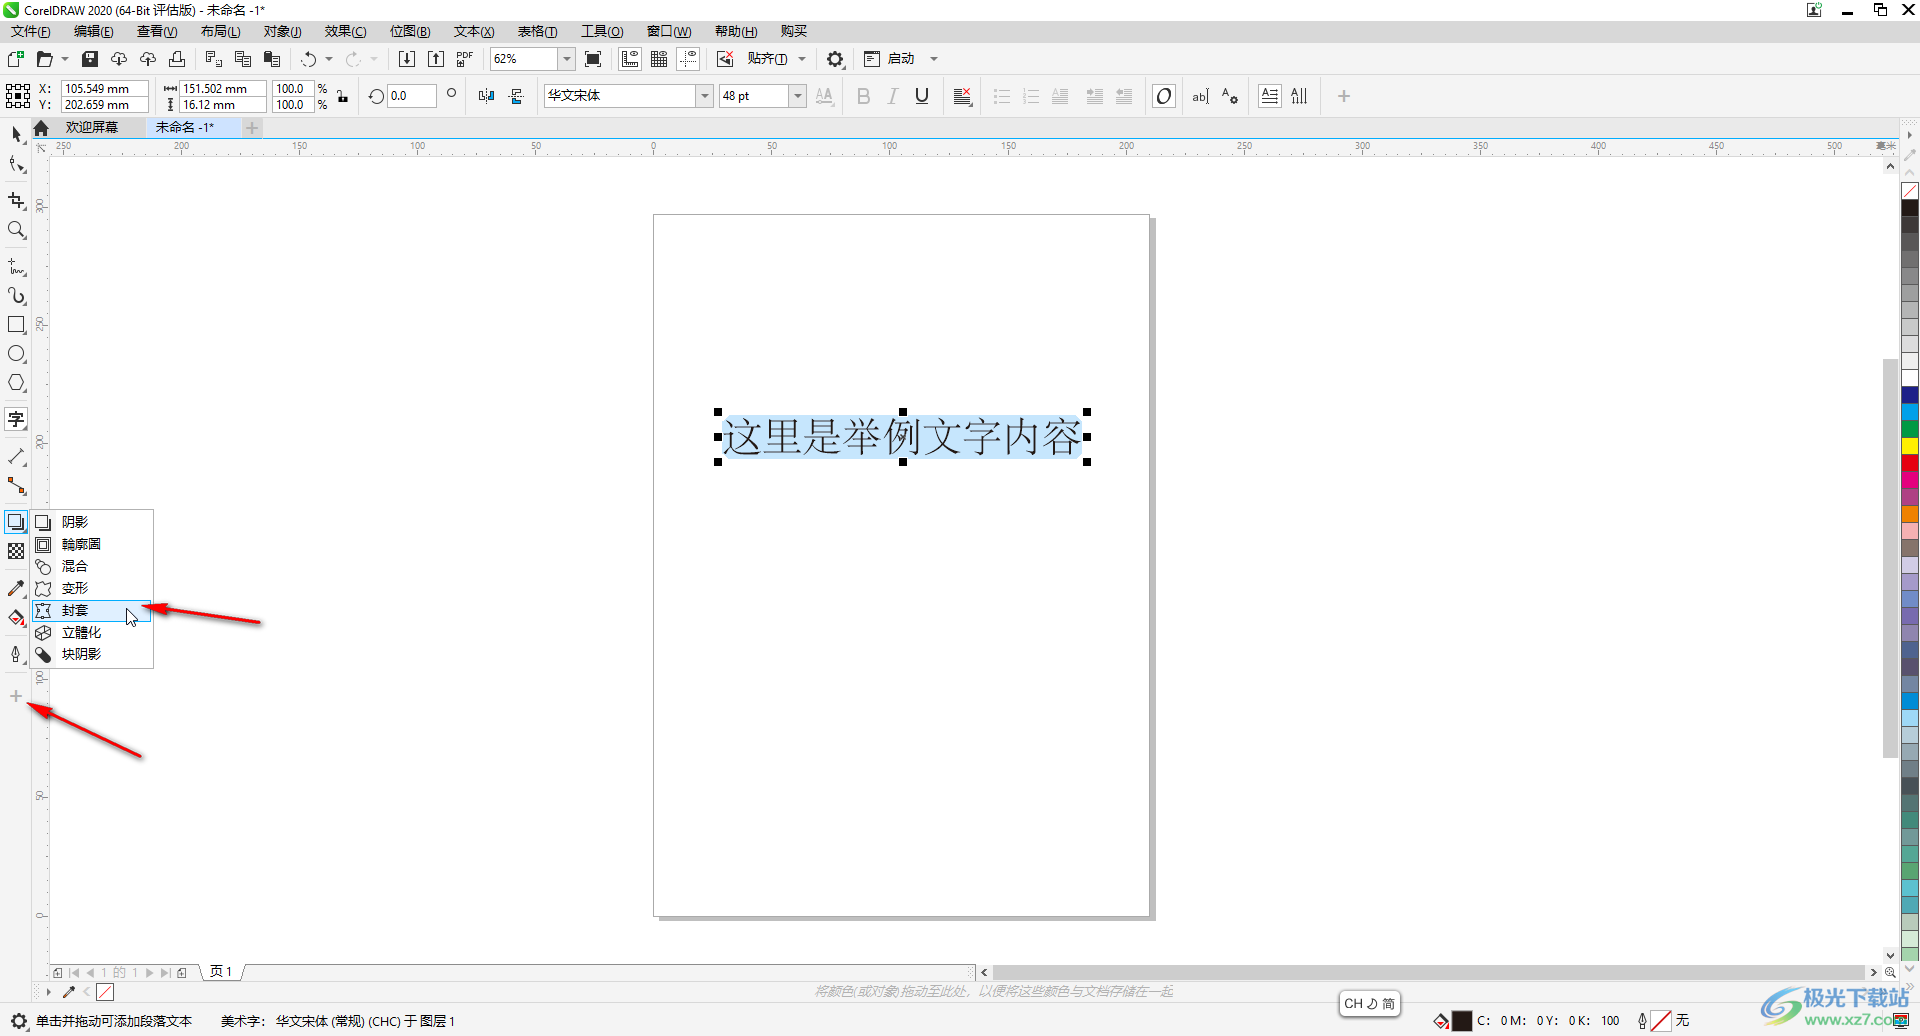1920x1036 pixels.
Task: Toggle vertical text direction
Action: point(1299,96)
